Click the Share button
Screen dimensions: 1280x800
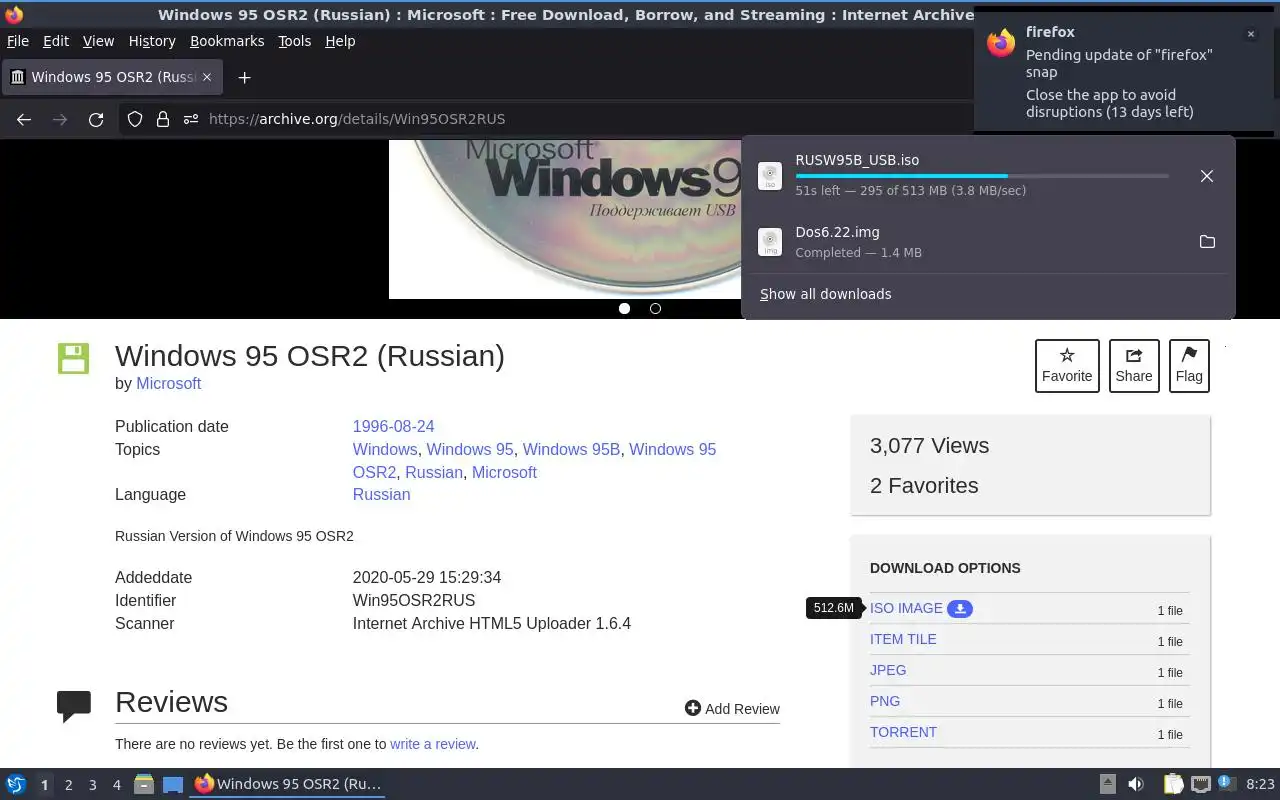point(1134,365)
